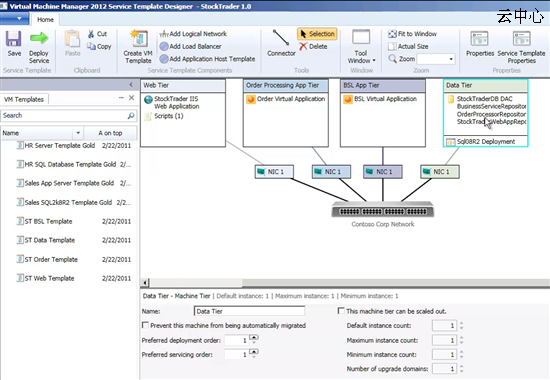This screenshot has width=550, height=380.
Task: Click the Save icon in the ribbon
Action: [13, 39]
